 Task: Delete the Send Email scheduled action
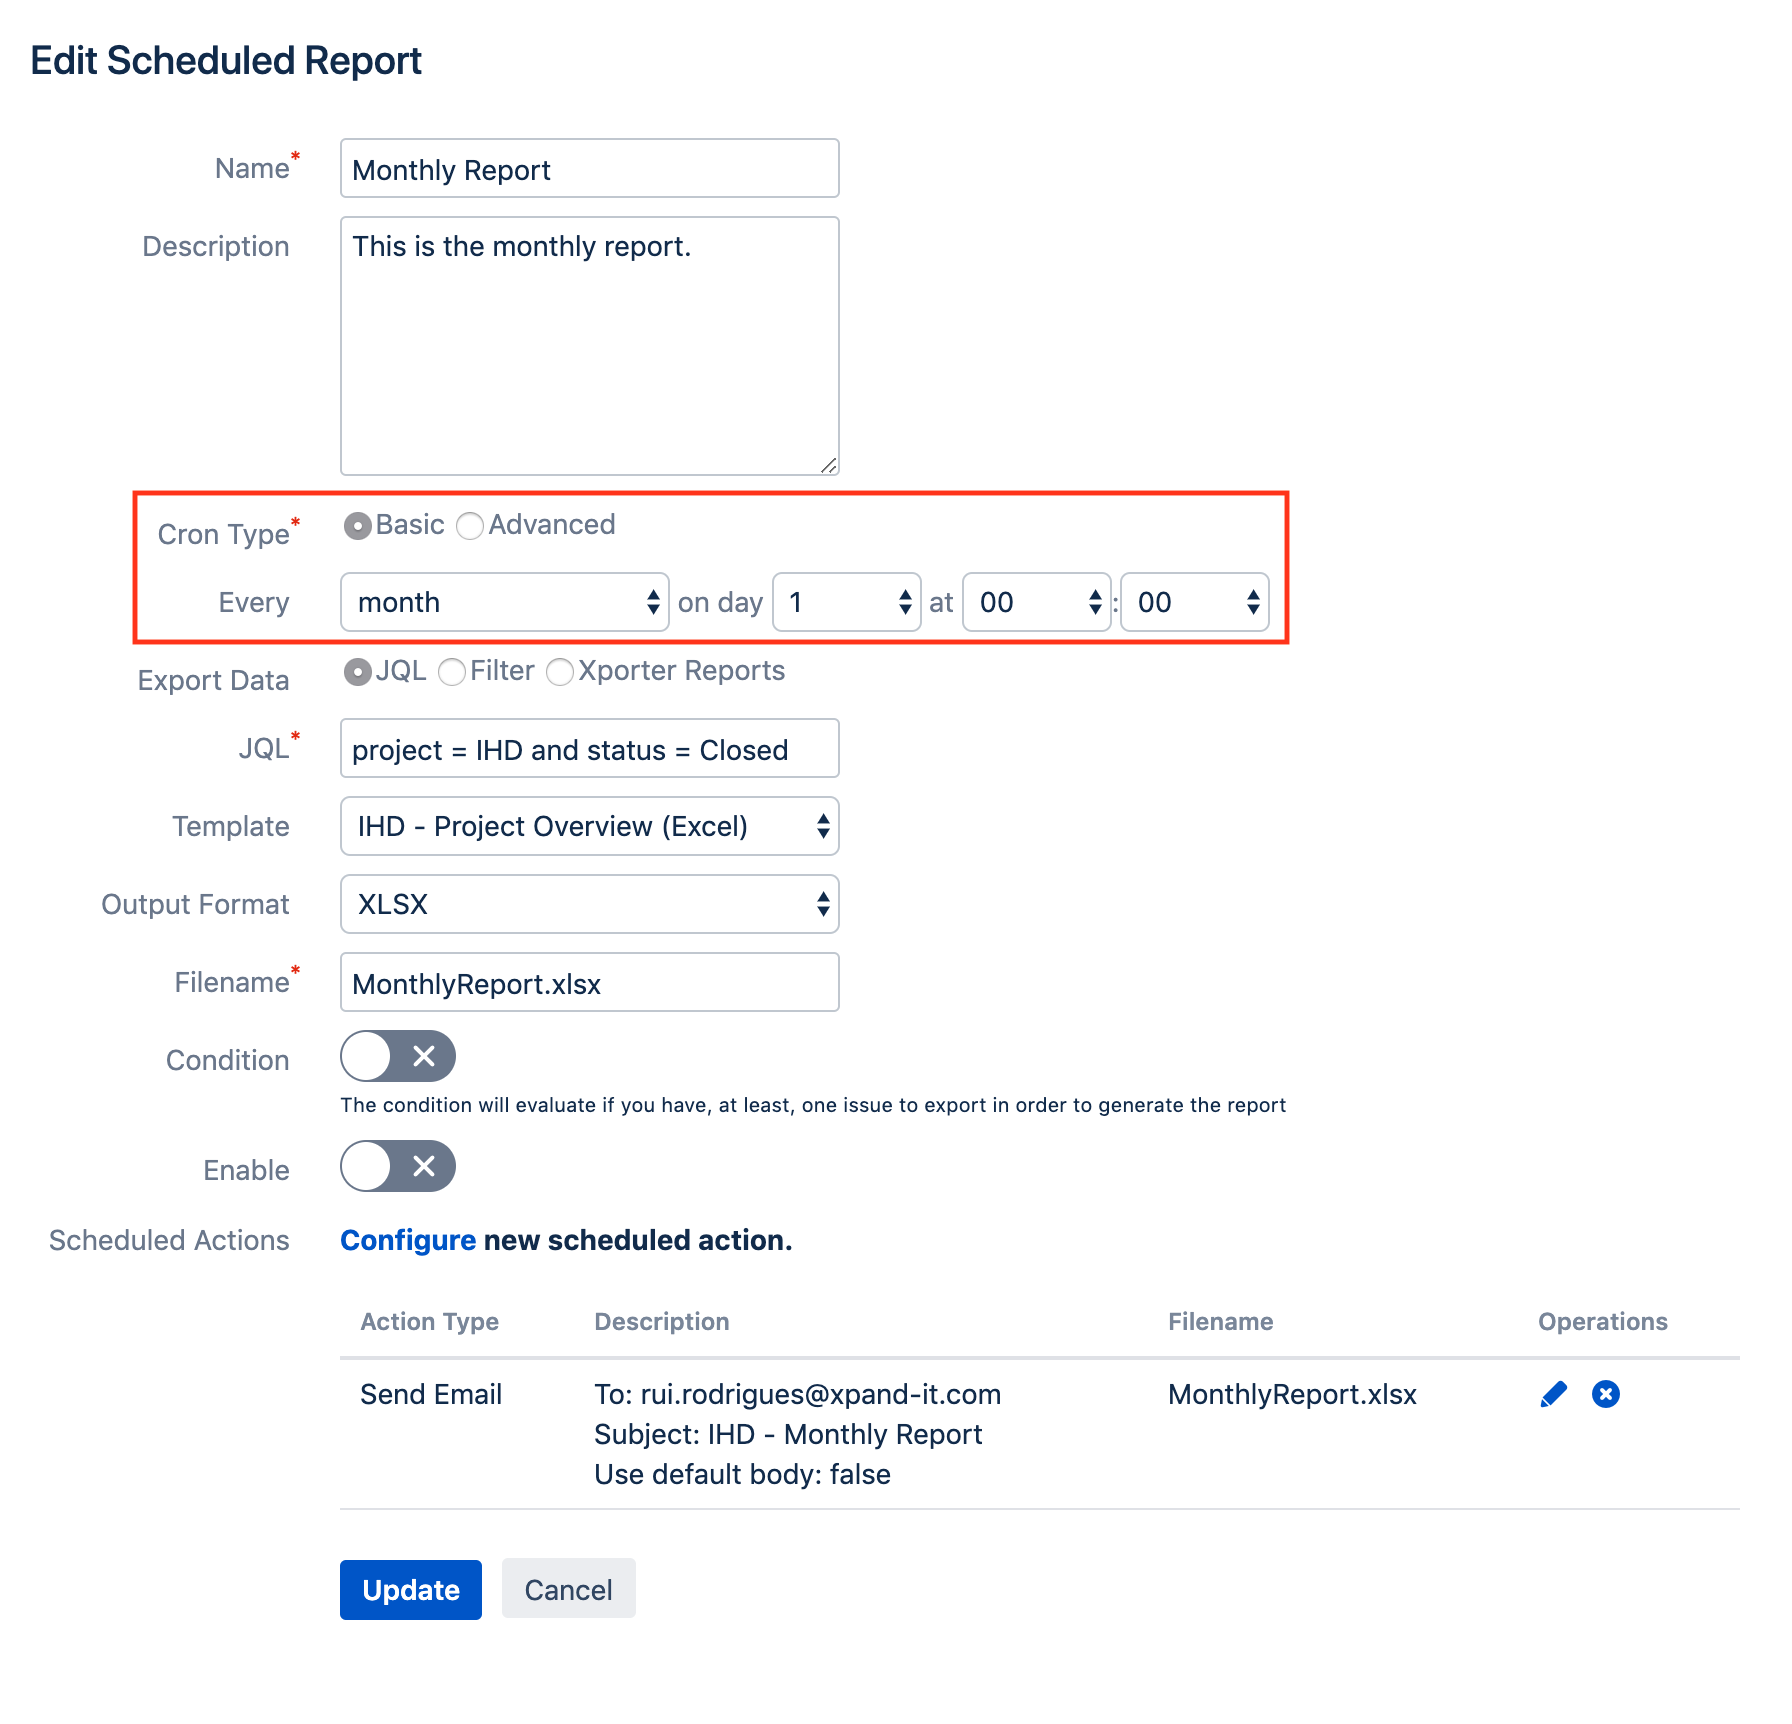1605,1394
